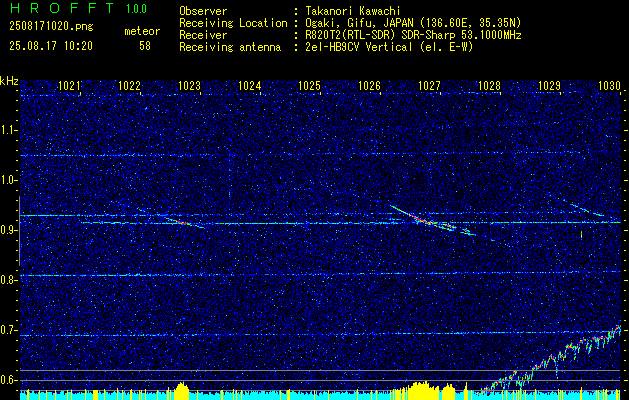Click the HROFFT title text

[63, 8]
